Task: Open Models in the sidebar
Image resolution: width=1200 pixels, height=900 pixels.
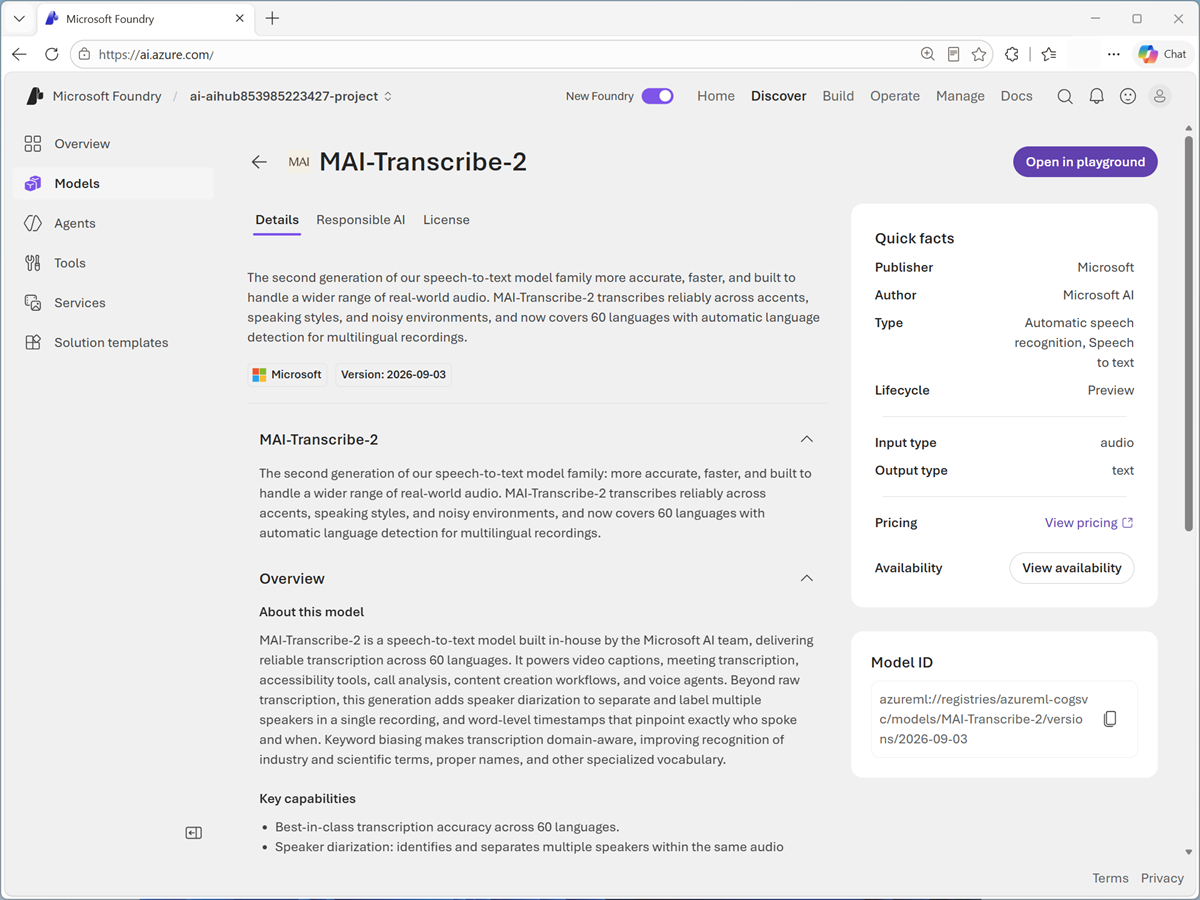Action: pyautogui.click(x=113, y=184)
